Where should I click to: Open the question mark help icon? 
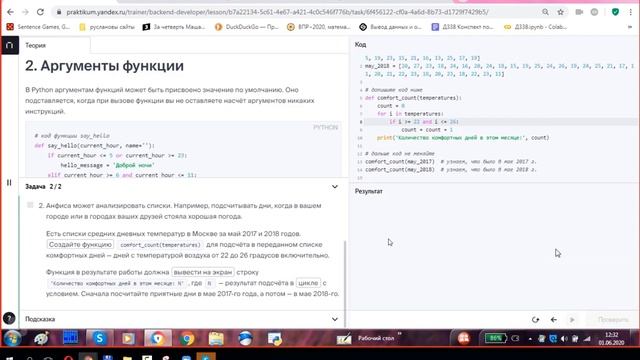pos(9,318)
